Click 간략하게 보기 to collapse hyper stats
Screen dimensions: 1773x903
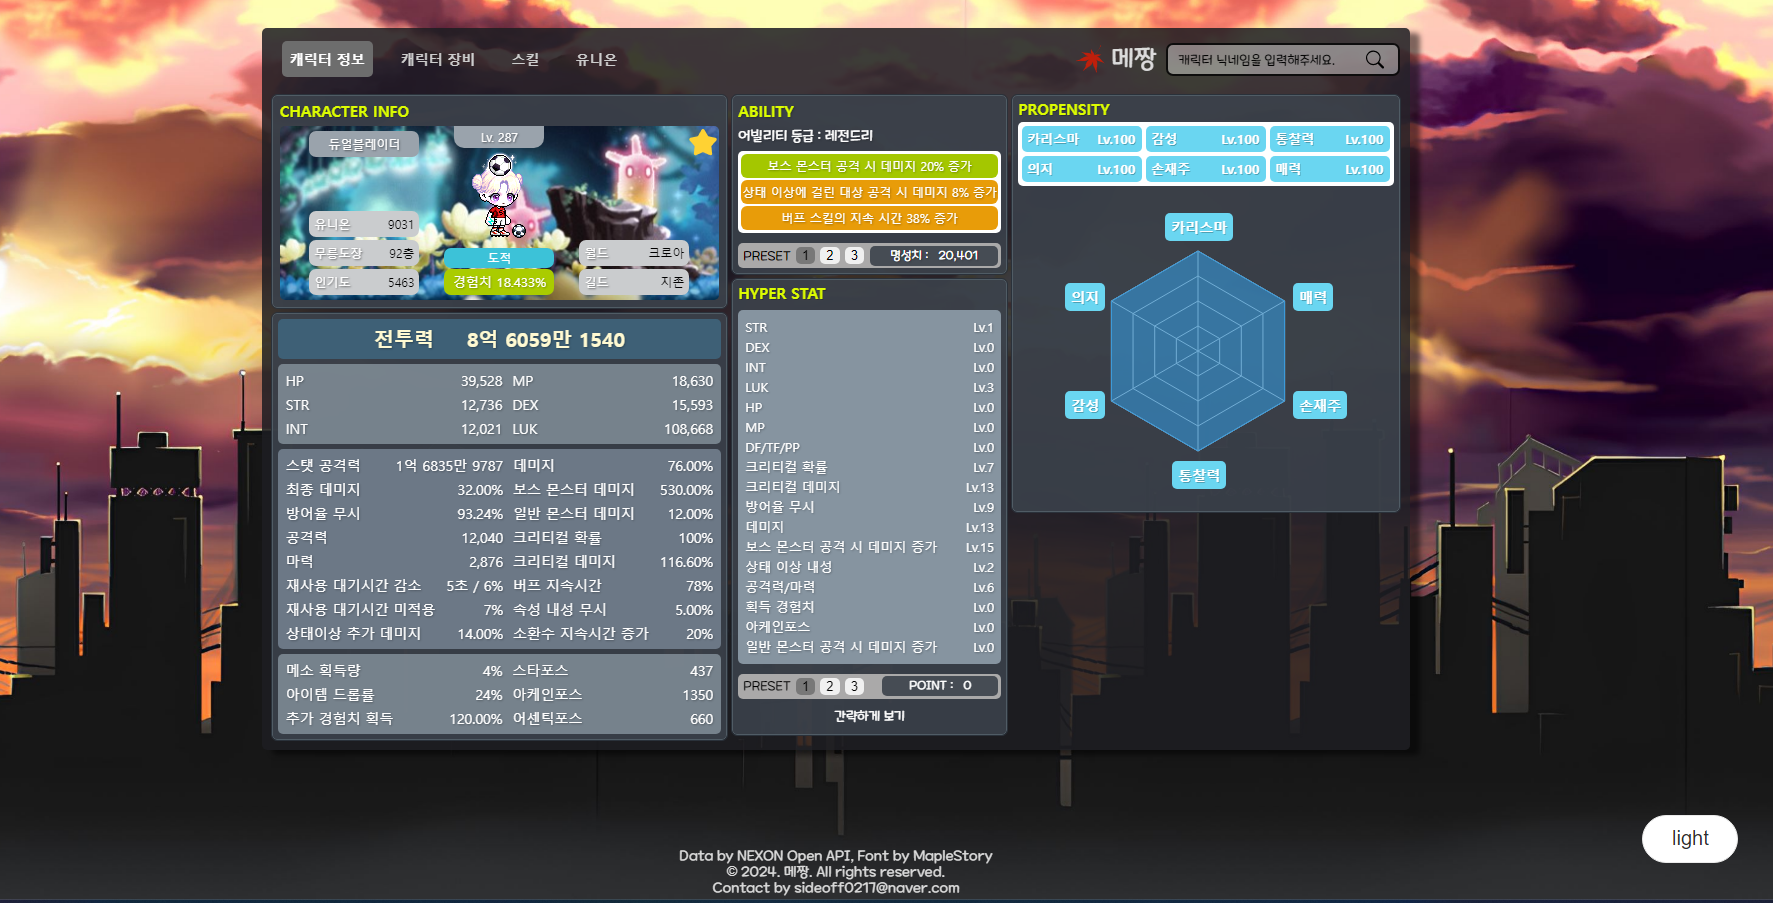[x=869, y=716]
